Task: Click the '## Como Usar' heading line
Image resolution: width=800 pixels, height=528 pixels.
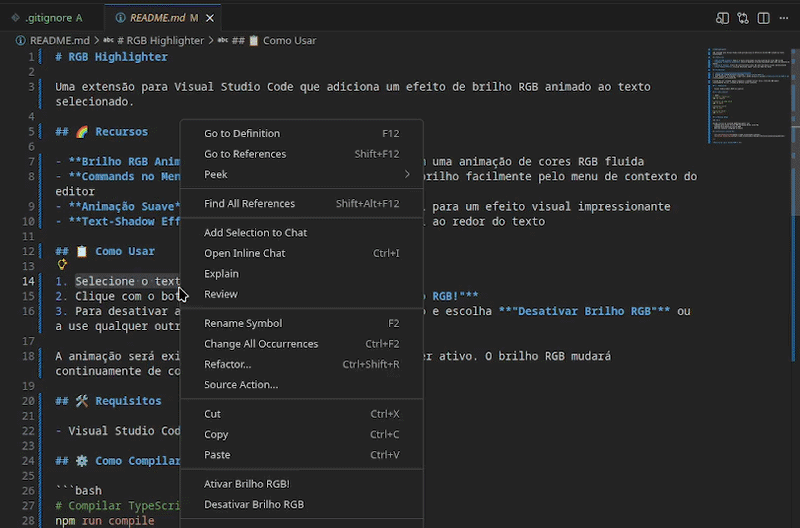Action: [105, 251]
